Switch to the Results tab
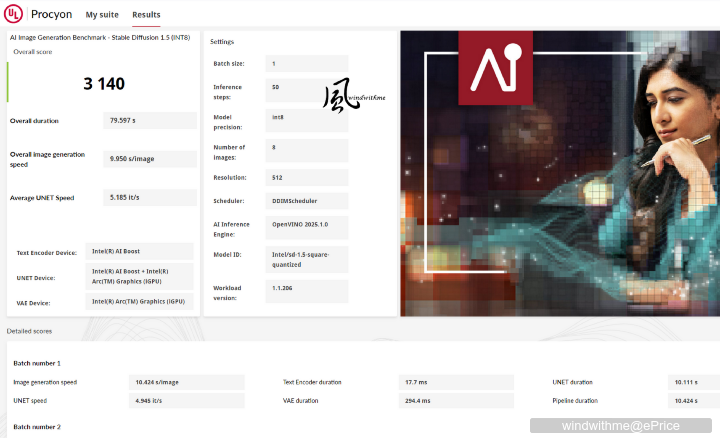 click(x=146, y=15)
